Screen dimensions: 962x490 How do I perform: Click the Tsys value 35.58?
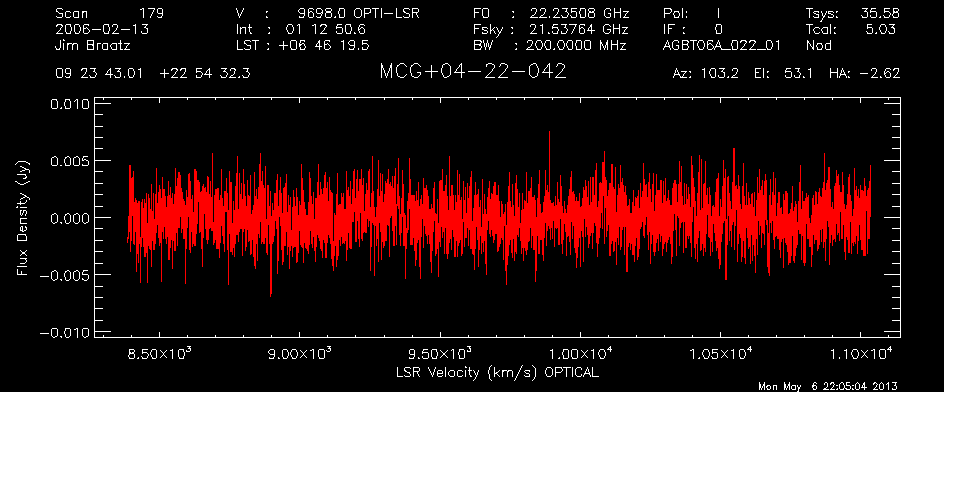pyautogui.click(x=880, y=13)
